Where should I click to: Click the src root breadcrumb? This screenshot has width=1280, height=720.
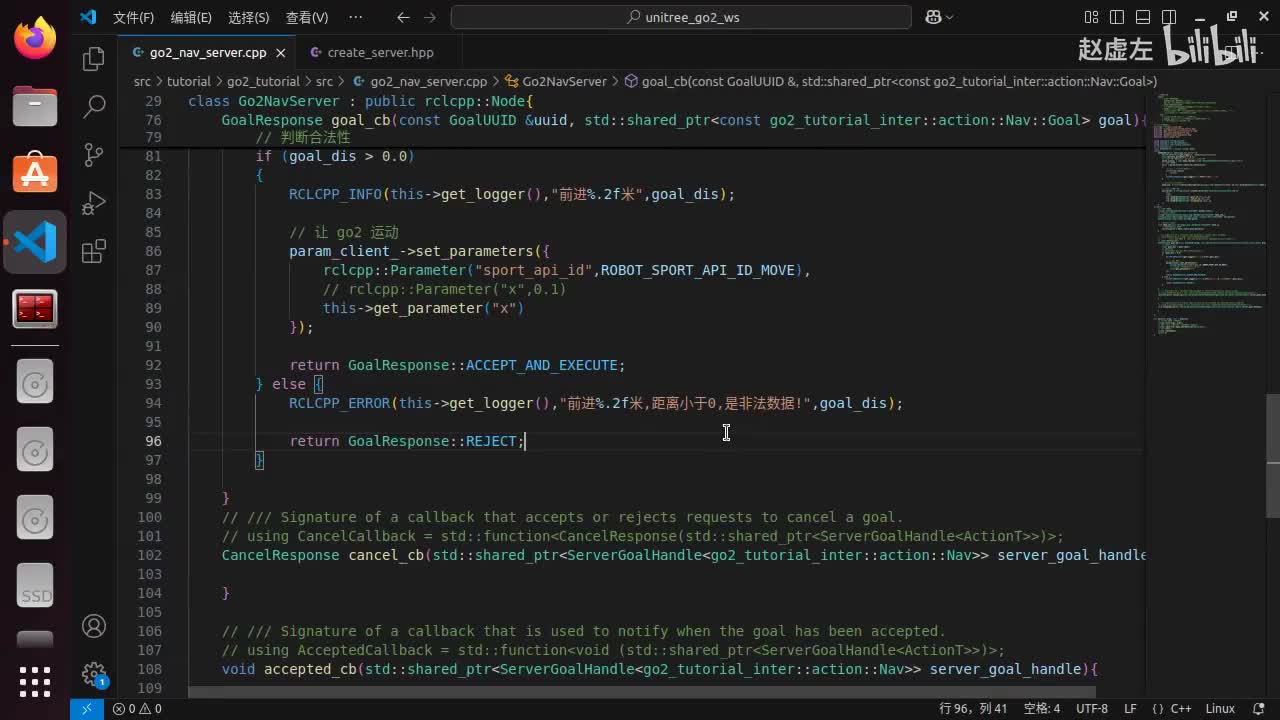coord(142,82)
